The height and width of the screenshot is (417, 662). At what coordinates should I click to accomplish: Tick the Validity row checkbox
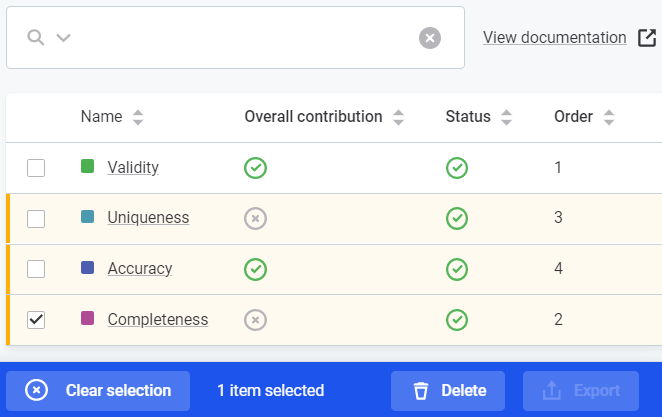click(x=36, y=168)
